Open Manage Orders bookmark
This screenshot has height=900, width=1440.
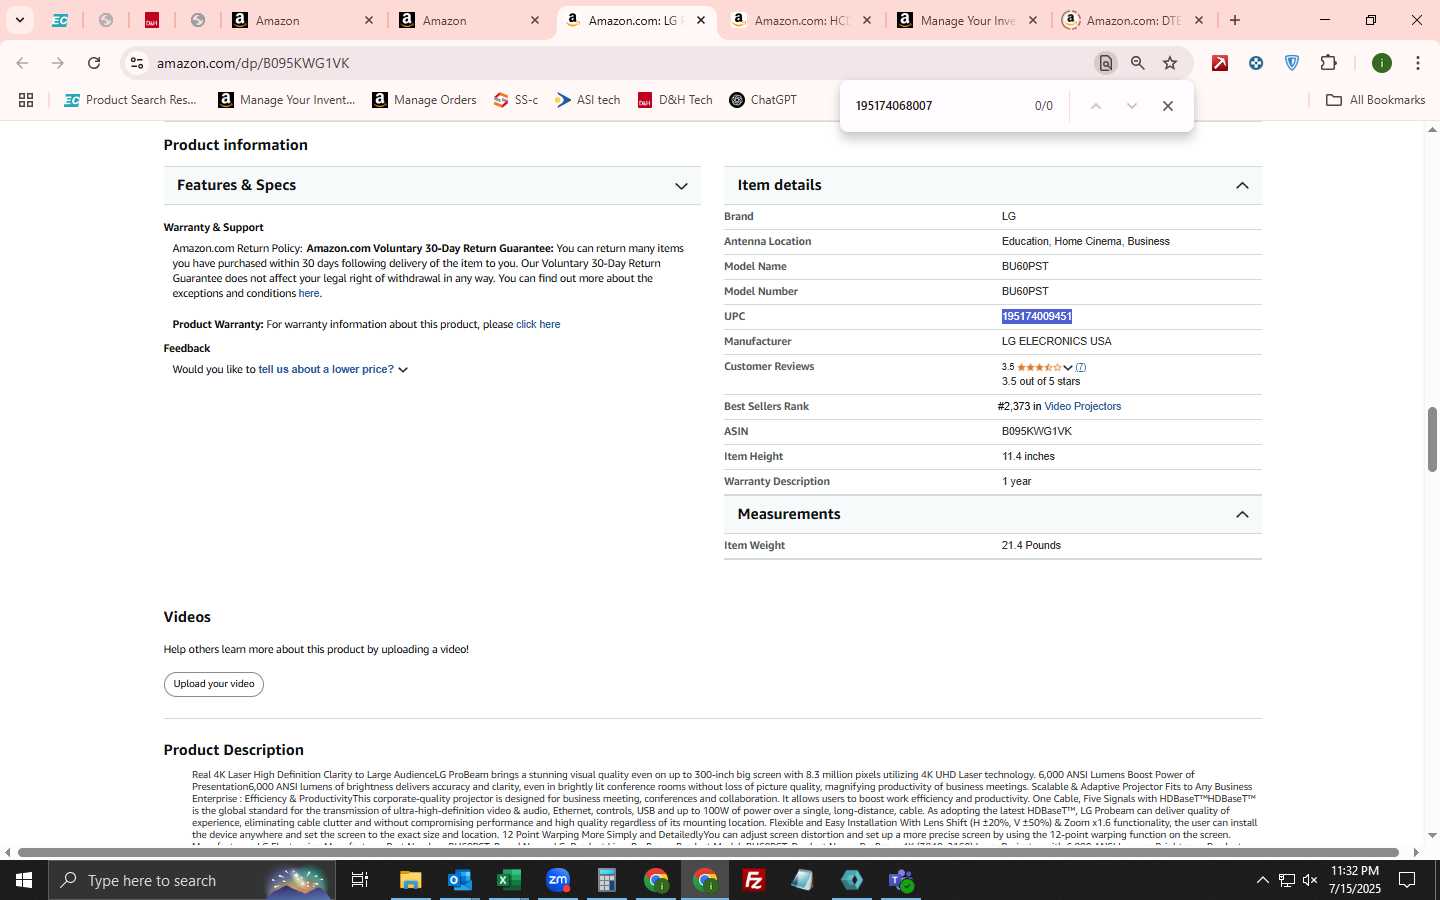(x=425, y=100)
